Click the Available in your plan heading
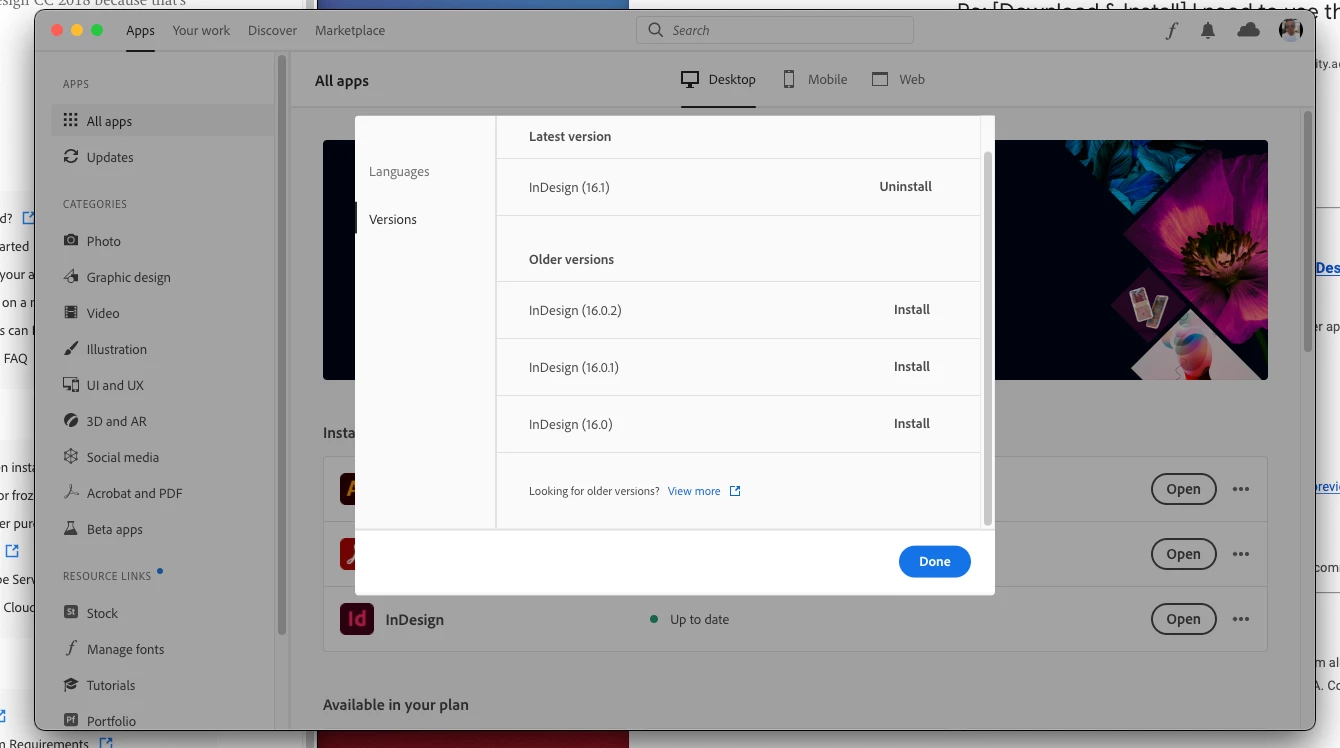 tap(396, 705)
